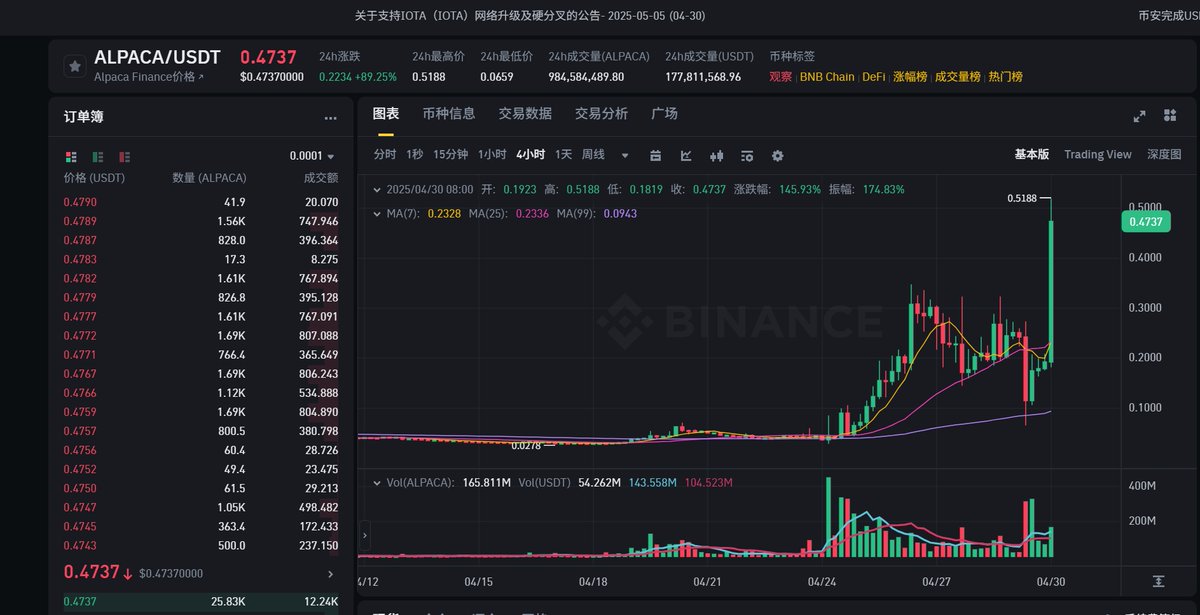The height and width of the screenshot is (615, 1200).
Task: Click the MA(25) value 0.2336
Action: coord(533,213)
